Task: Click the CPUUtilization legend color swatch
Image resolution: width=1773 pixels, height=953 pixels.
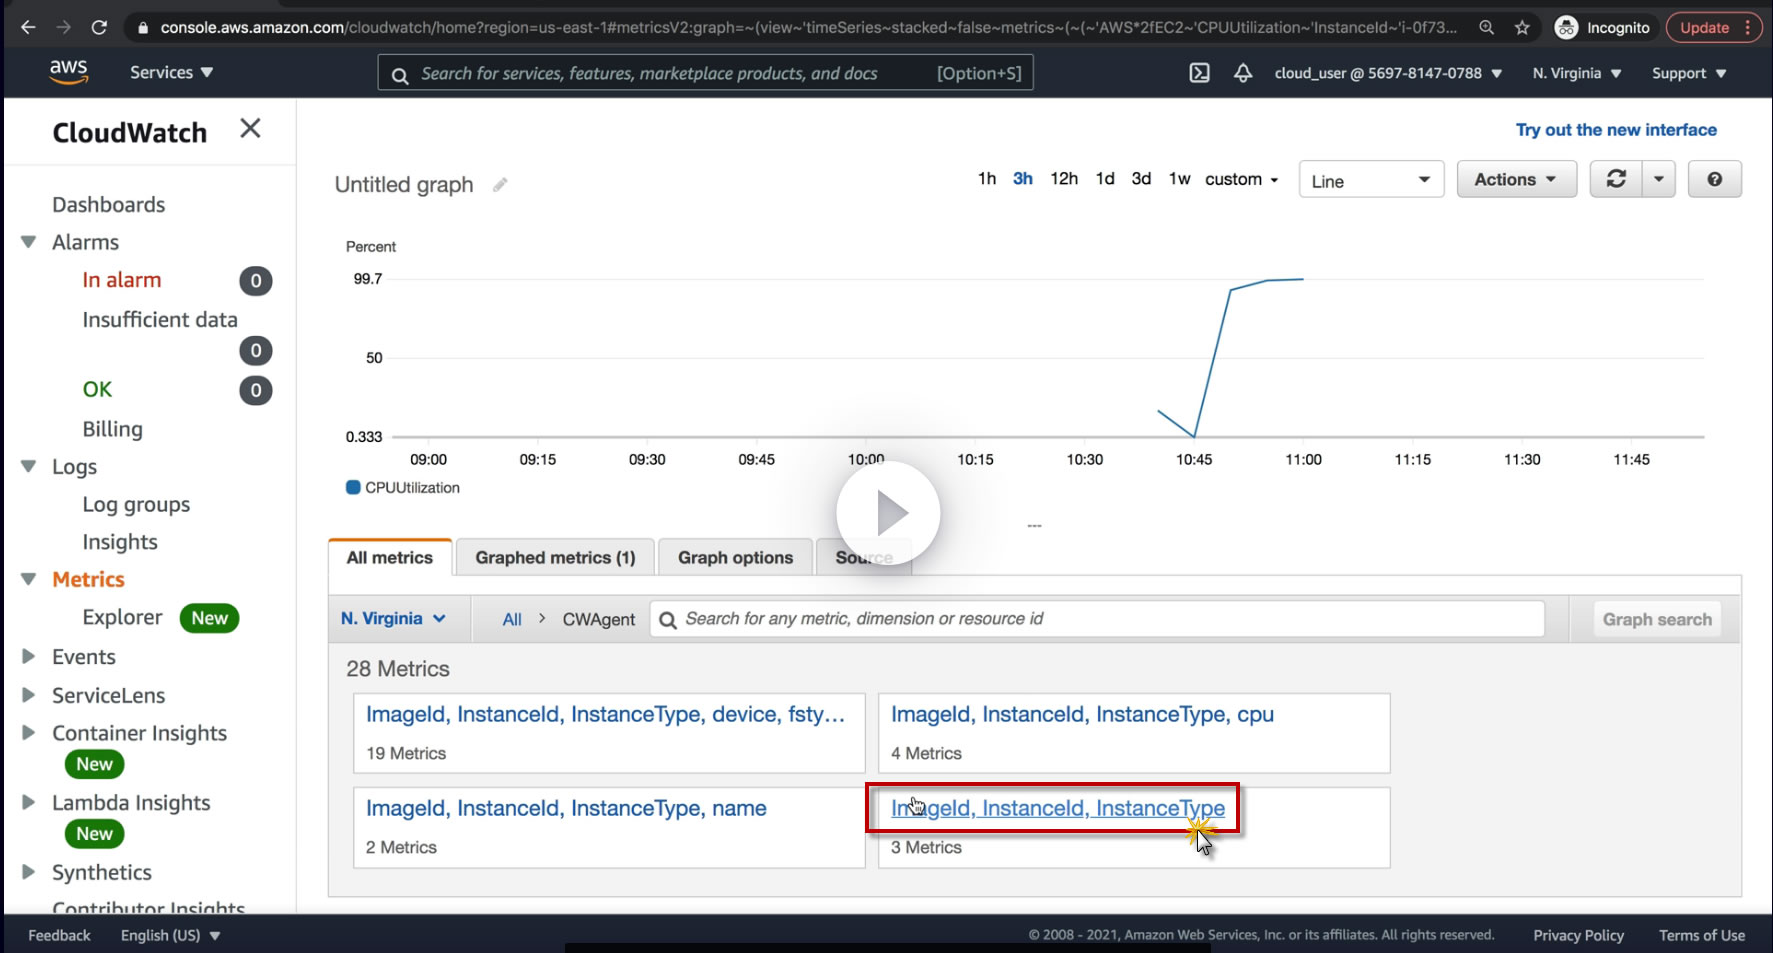Action: point(353,488)
